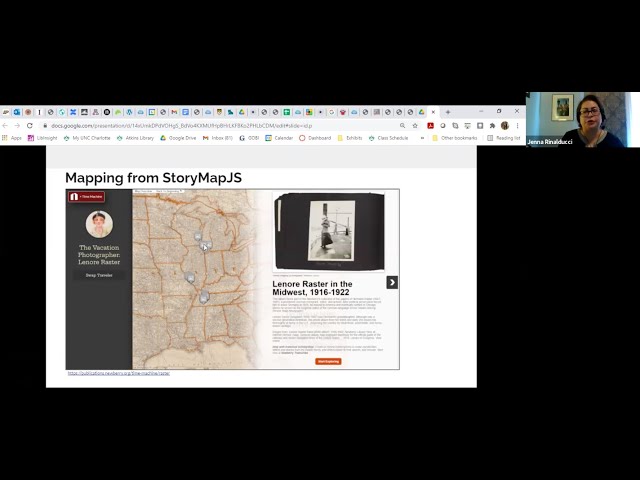Open a new tab with plus button

point(448,112)
